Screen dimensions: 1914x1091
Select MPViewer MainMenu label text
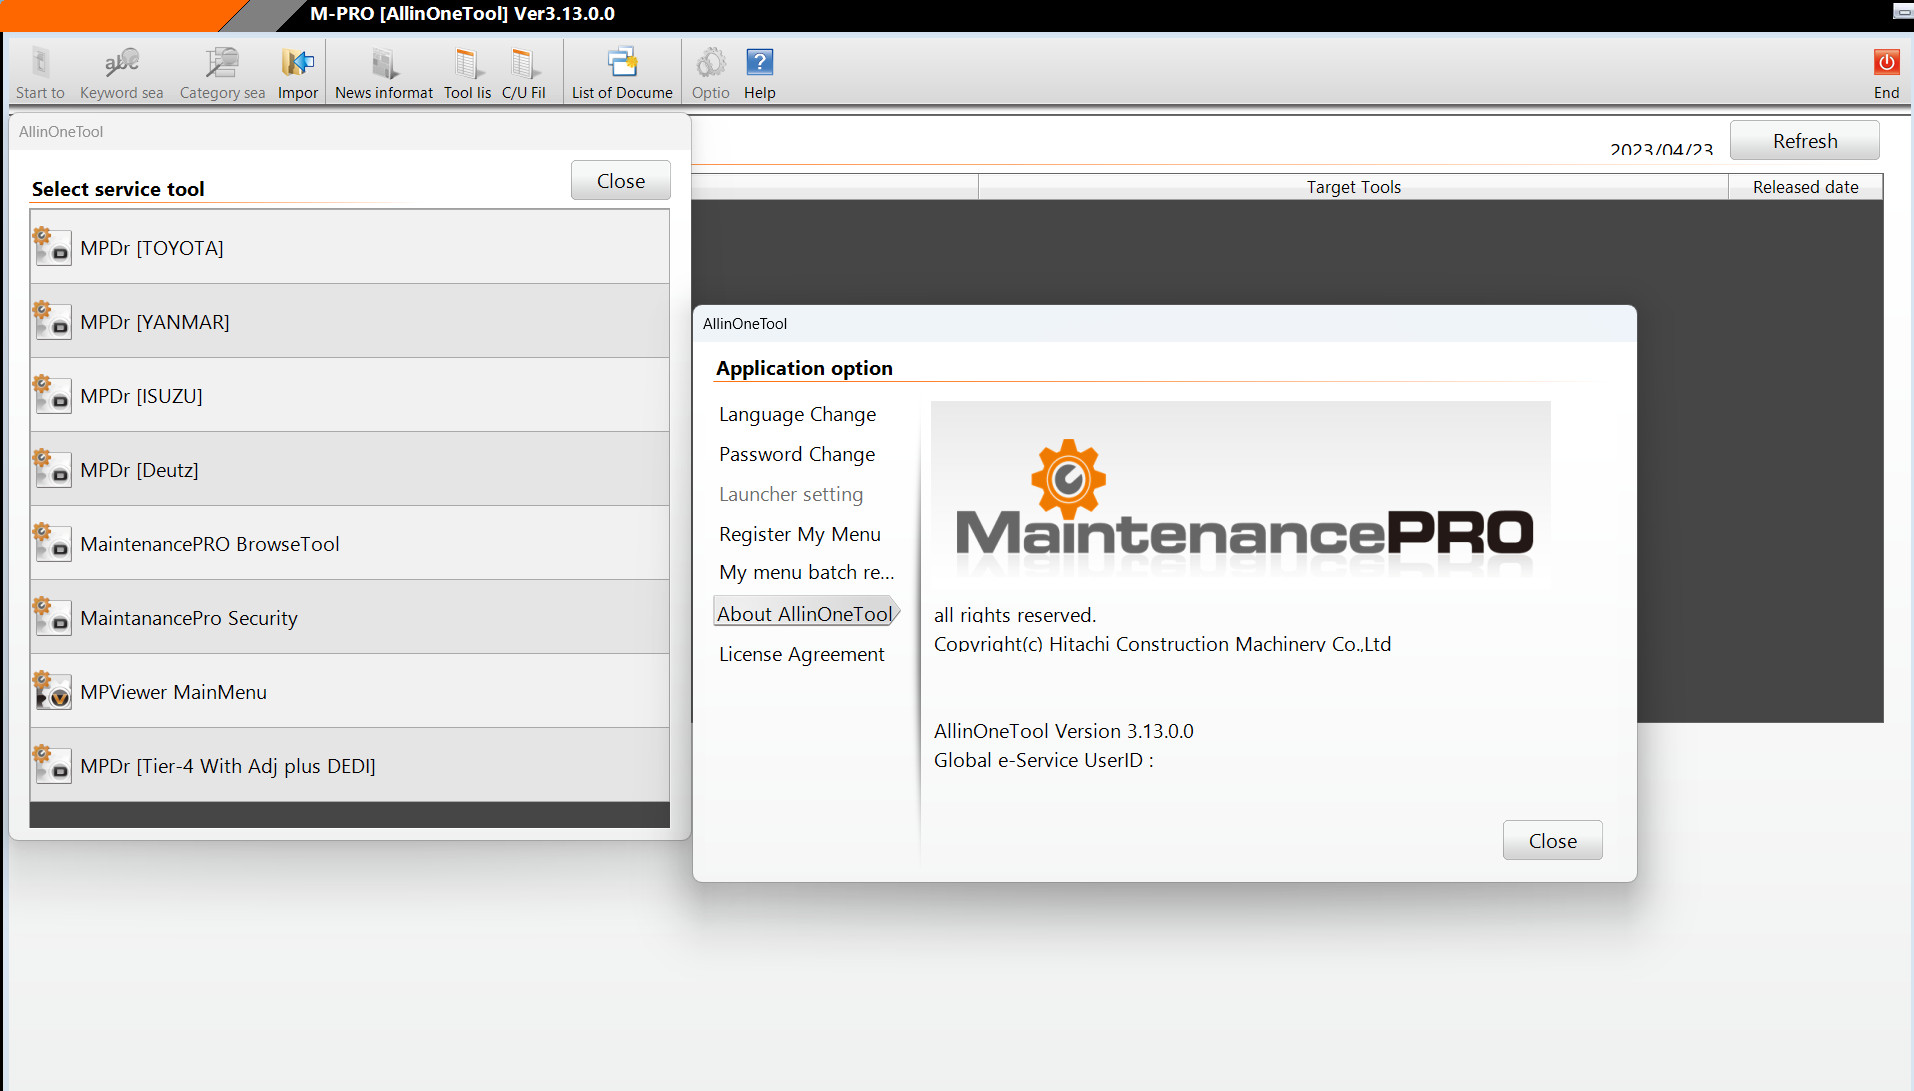point(173,692)
